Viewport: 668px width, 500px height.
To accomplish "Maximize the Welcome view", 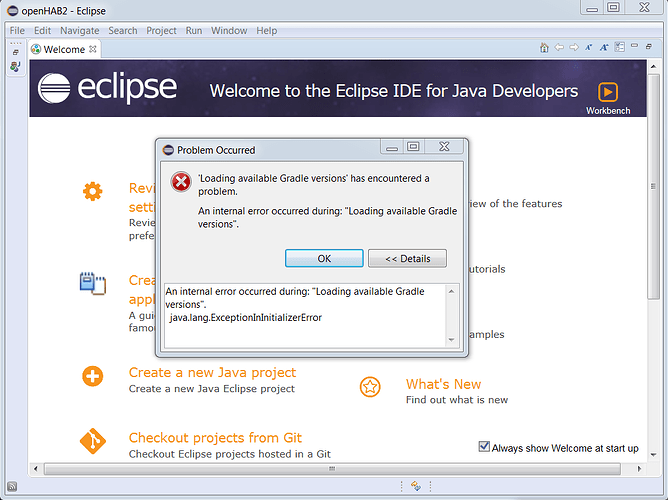I will coord(649,46).
